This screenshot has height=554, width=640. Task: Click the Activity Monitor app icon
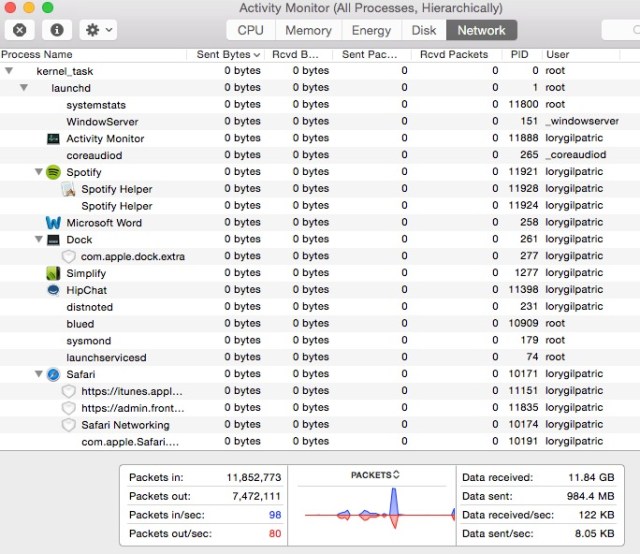pos(53,139)
